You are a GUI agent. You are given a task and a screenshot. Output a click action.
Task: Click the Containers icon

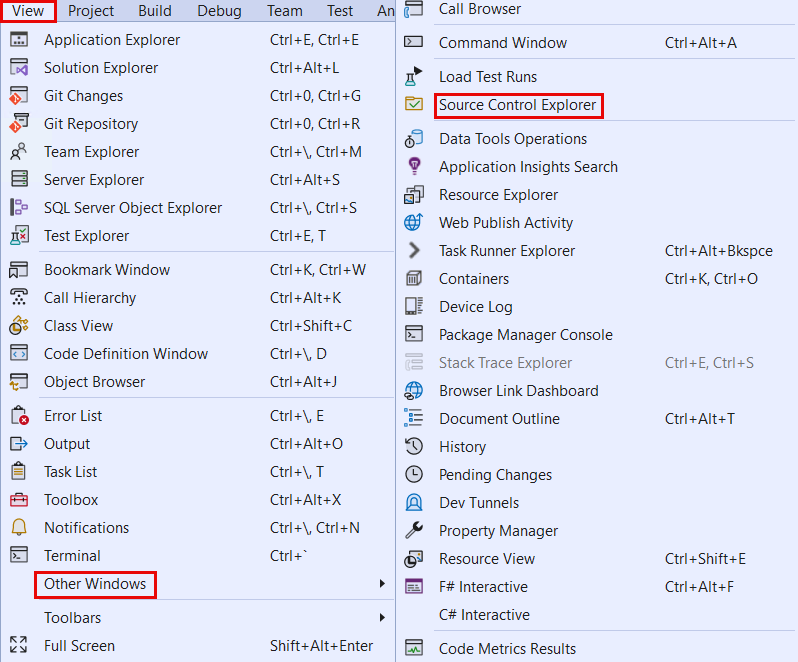pos(414,279)
